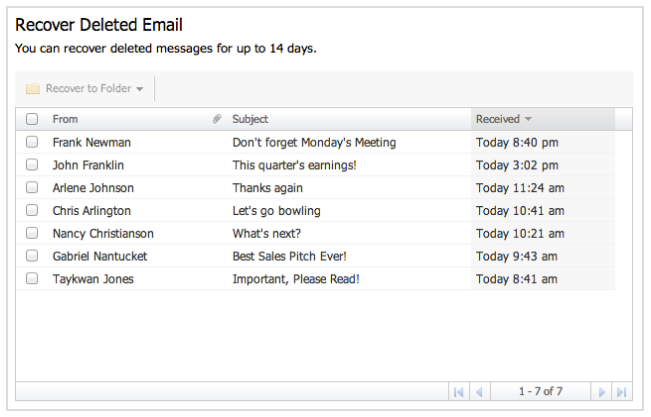This screenshot has width=651, height=417.
Task: Check the Nancy Christianson email checkbox
Action: [x=32, y=233]
